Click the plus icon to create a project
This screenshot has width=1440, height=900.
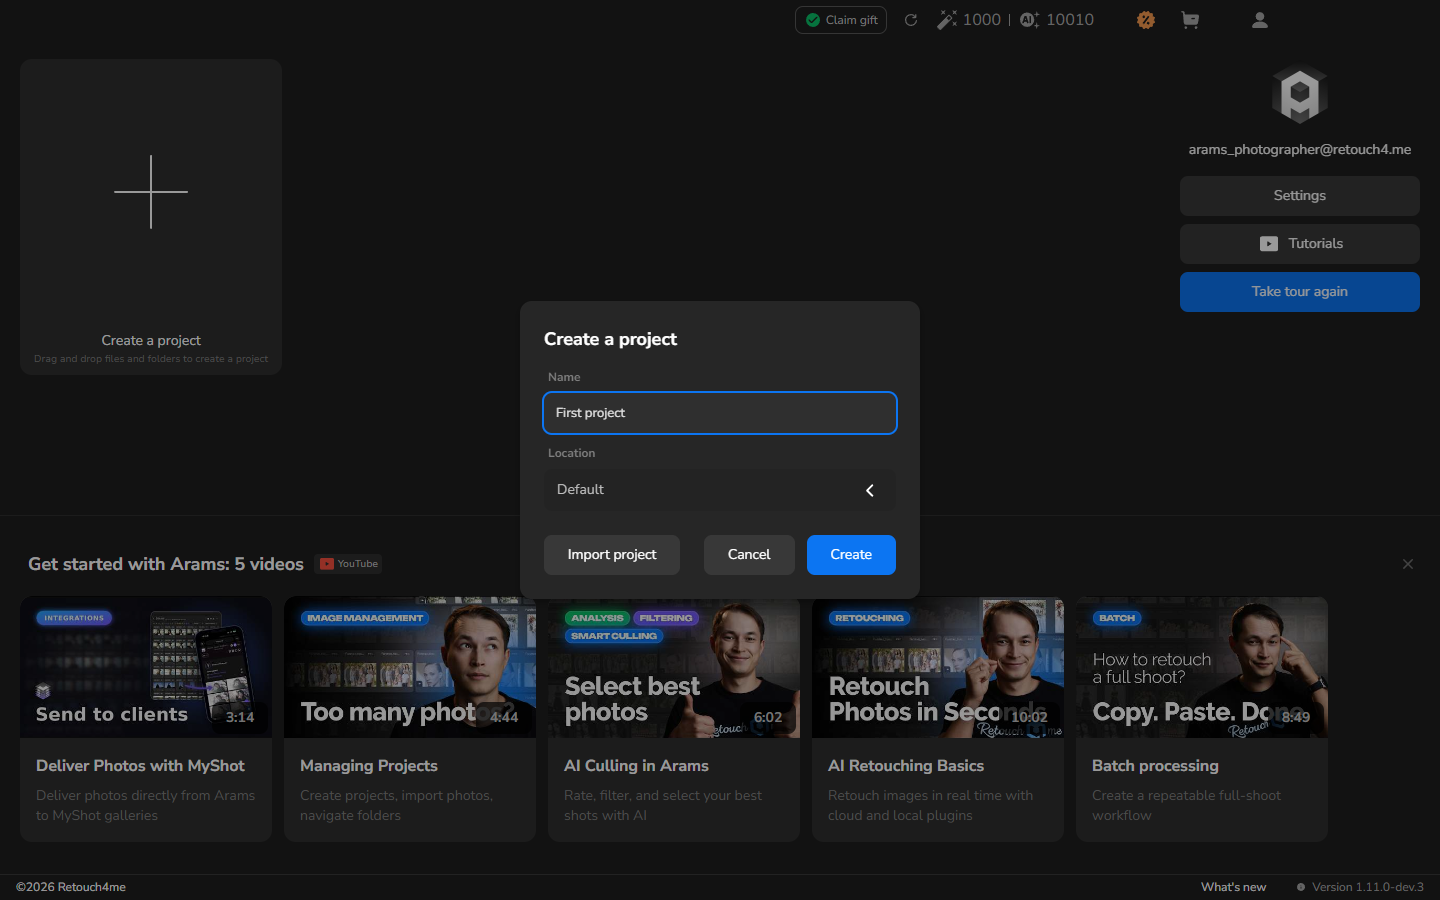click(151, 192)
